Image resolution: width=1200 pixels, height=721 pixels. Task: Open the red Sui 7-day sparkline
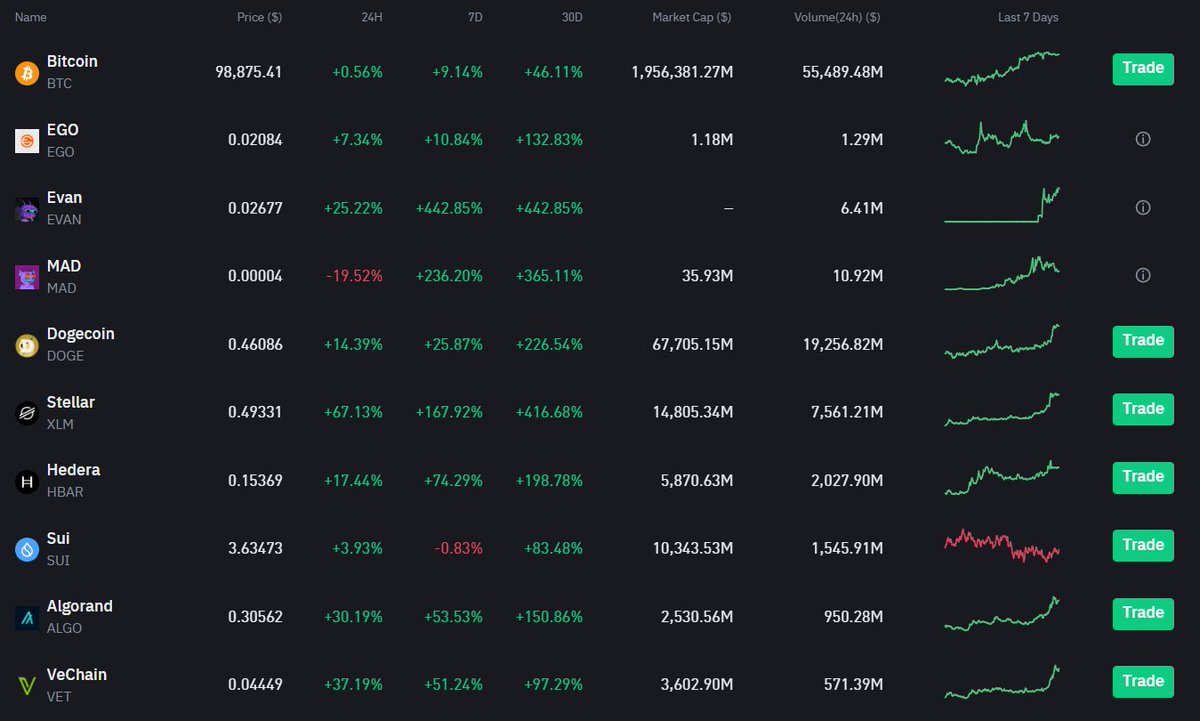point(1002,546)
